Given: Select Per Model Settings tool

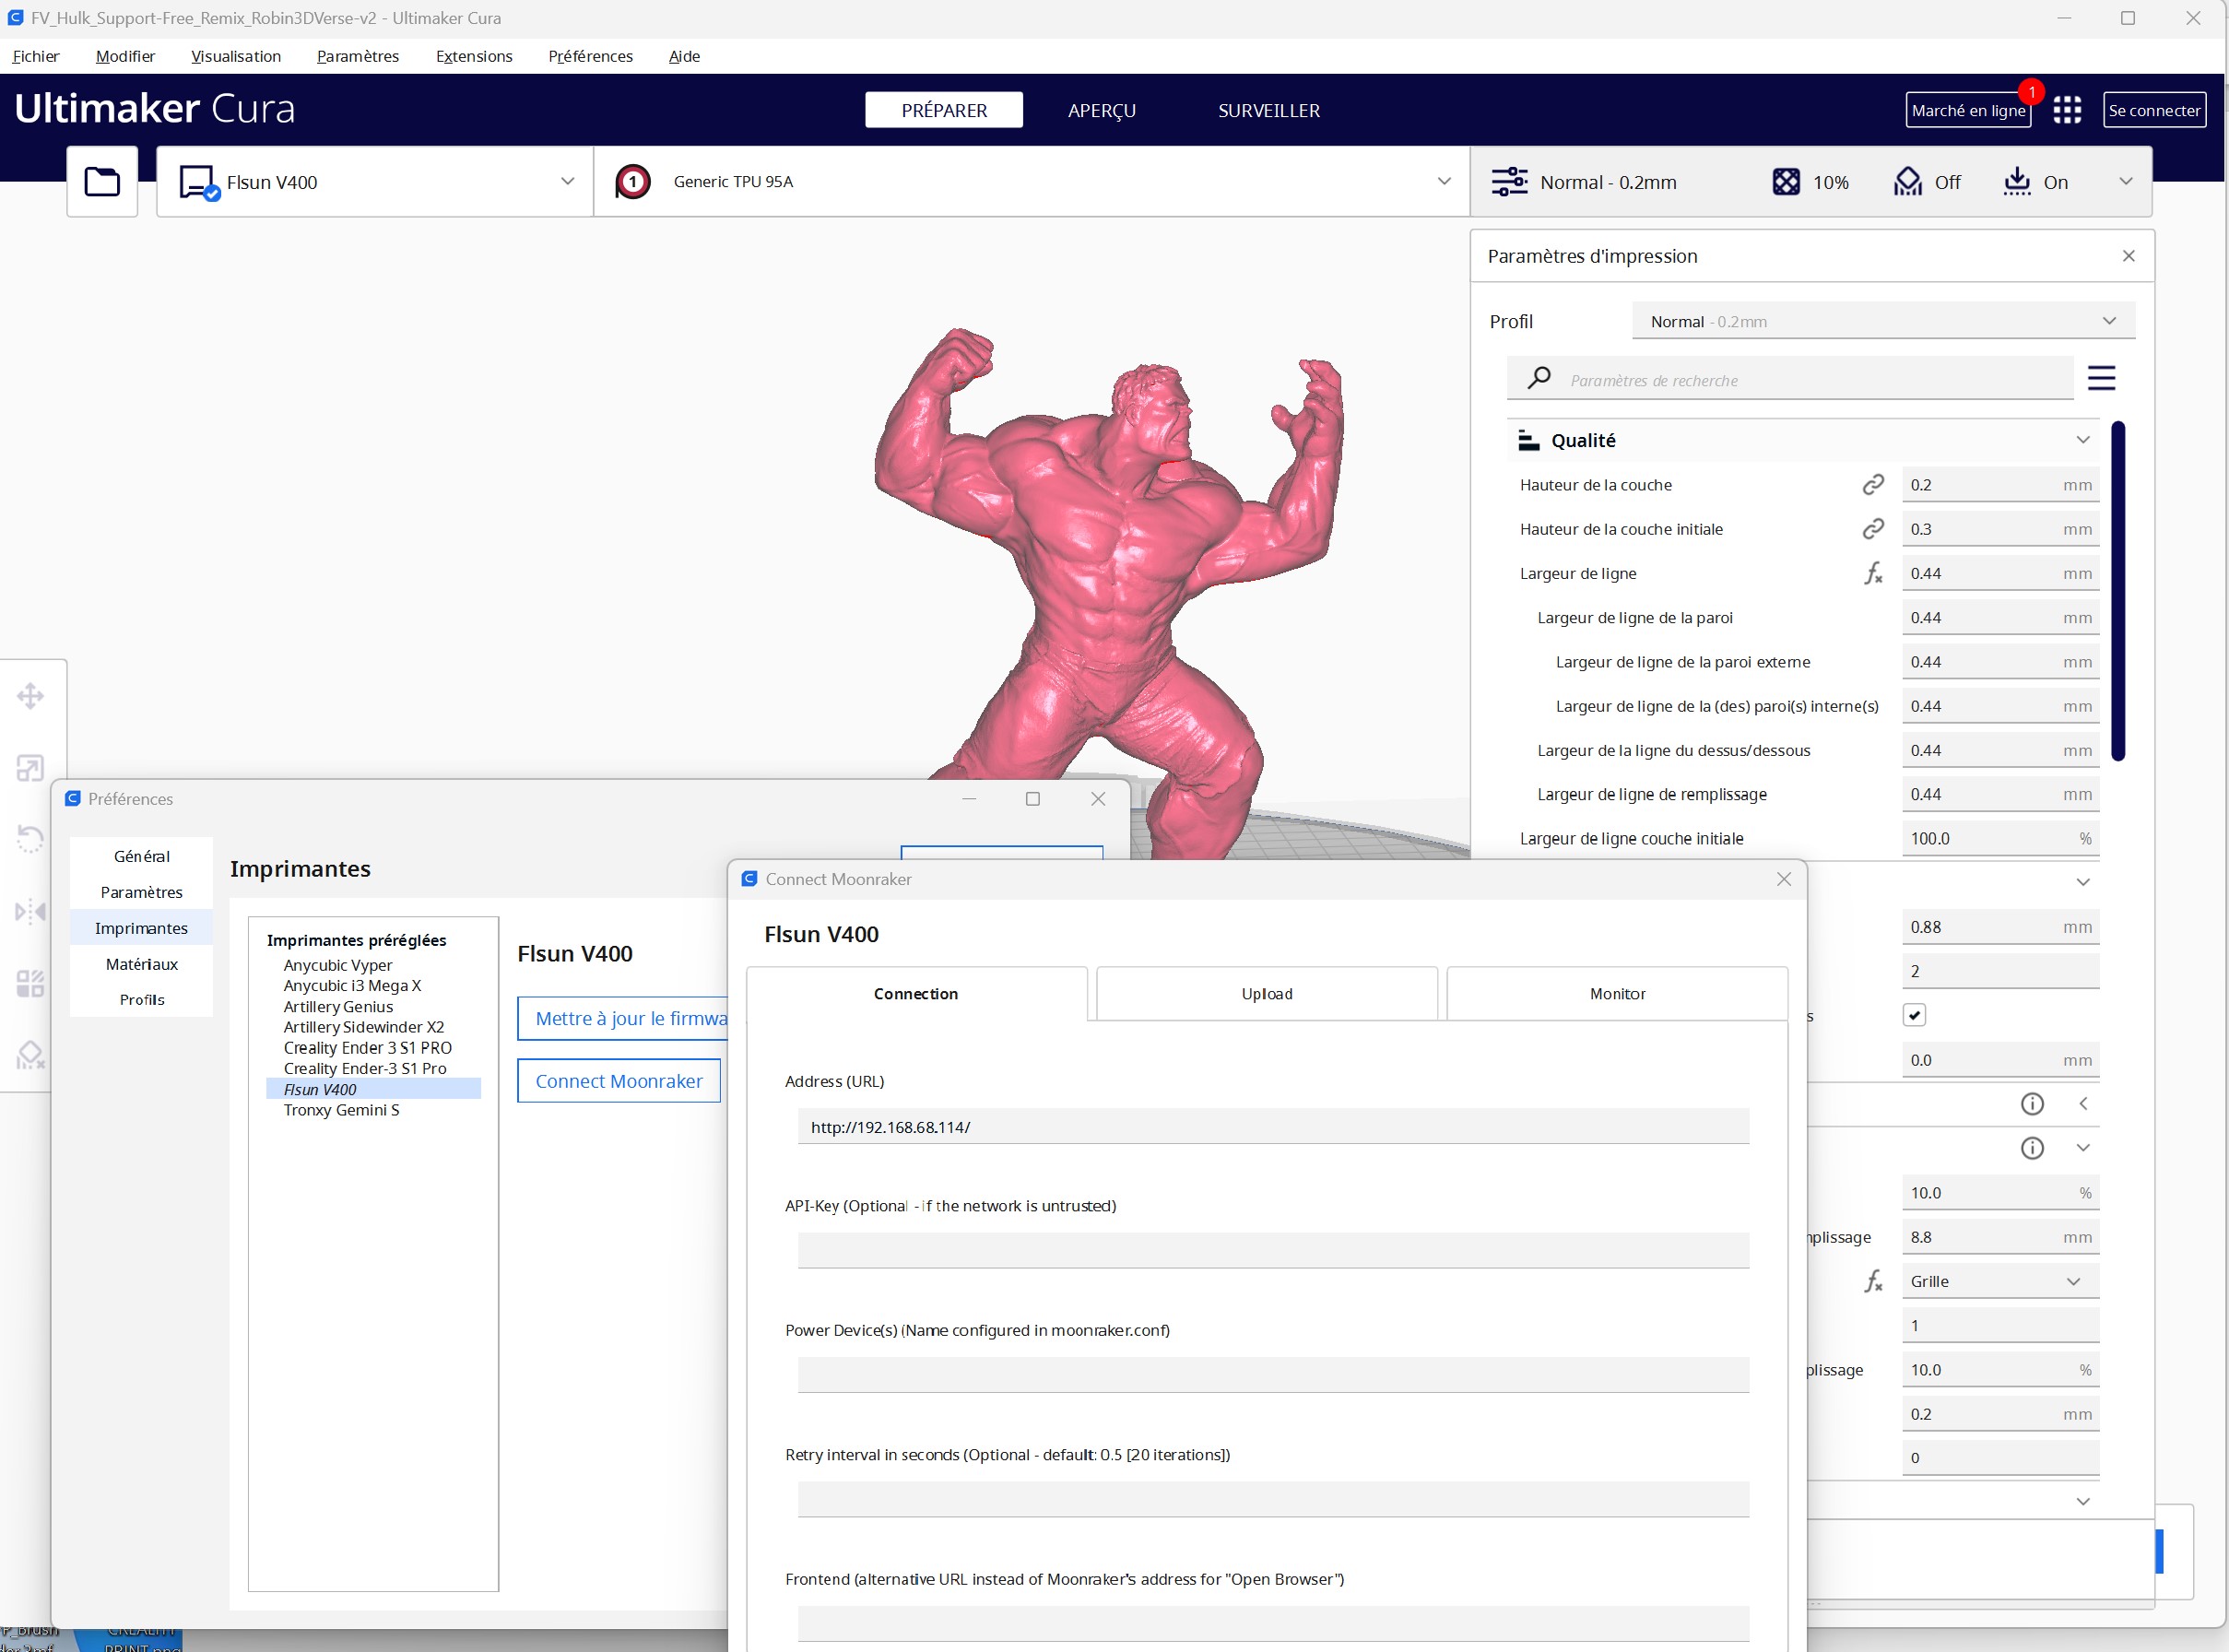Looking at the screenshot, I should [31, 983].
